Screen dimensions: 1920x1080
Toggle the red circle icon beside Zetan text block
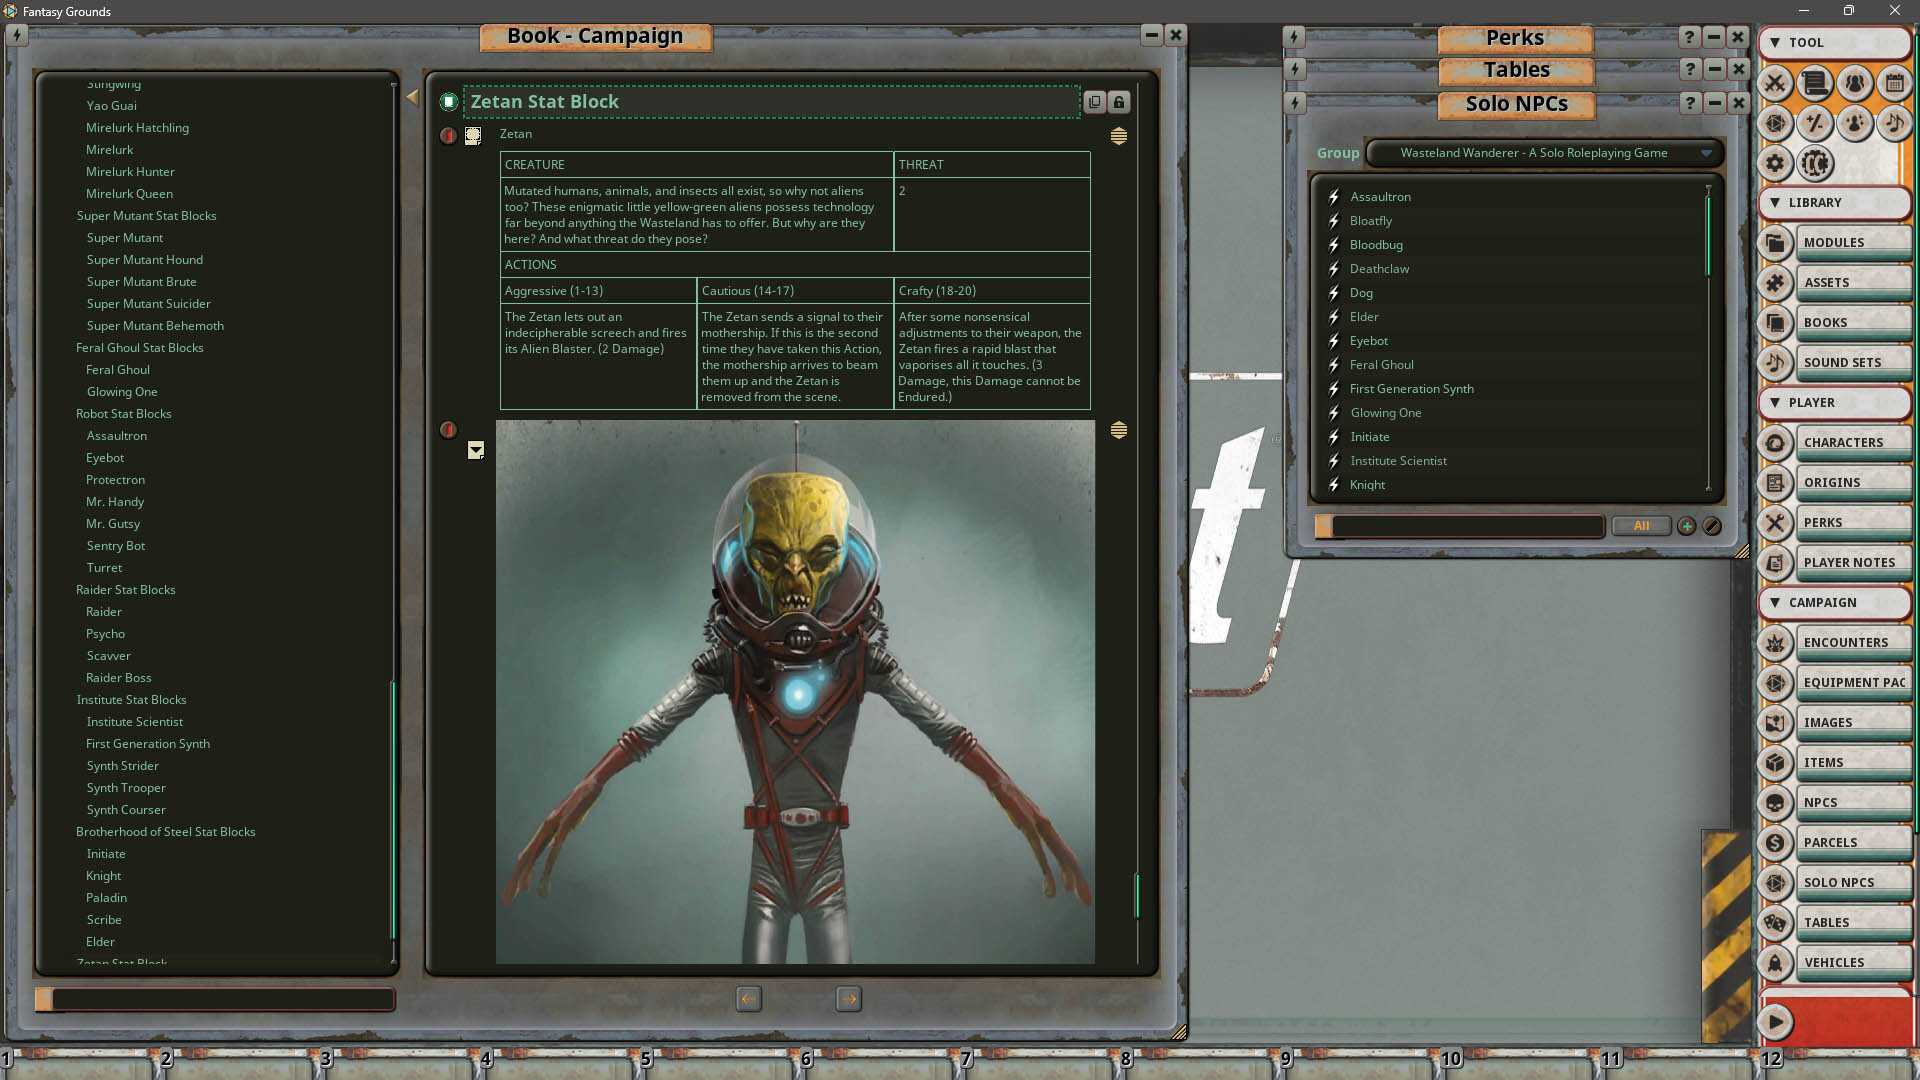tap(448, 135)
